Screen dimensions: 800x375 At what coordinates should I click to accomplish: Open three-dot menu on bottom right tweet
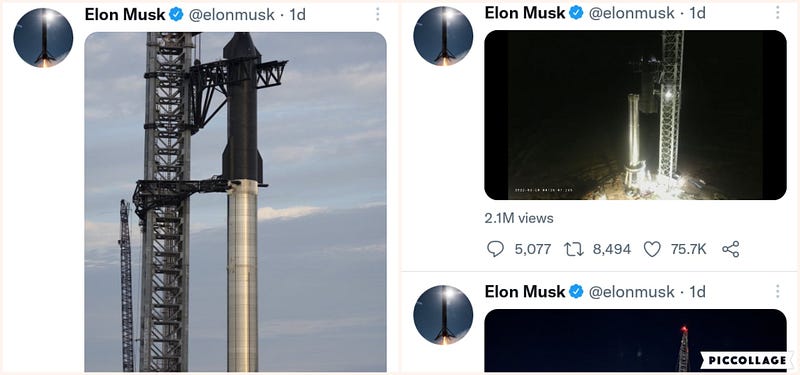(x=778, y=291)
